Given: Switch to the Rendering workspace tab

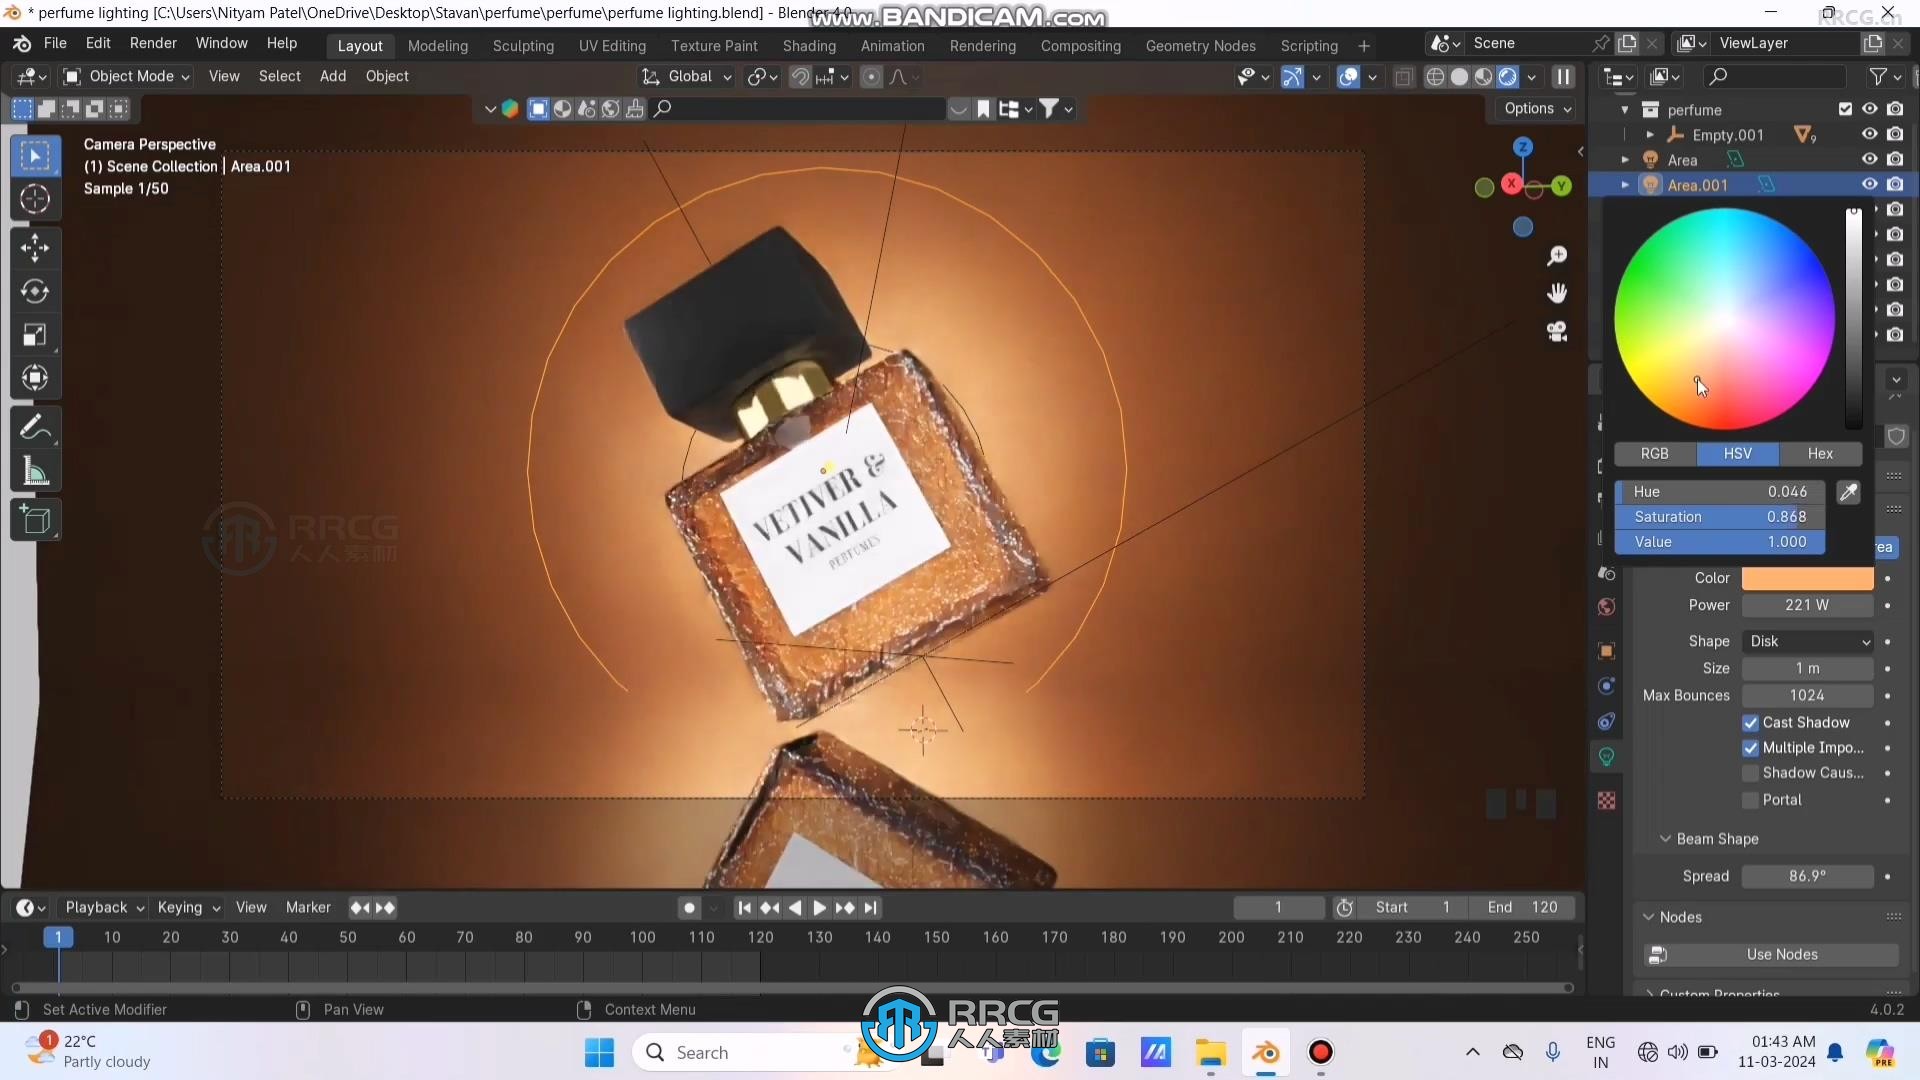Looking at the screenshot, I should [x=981, y=44].
